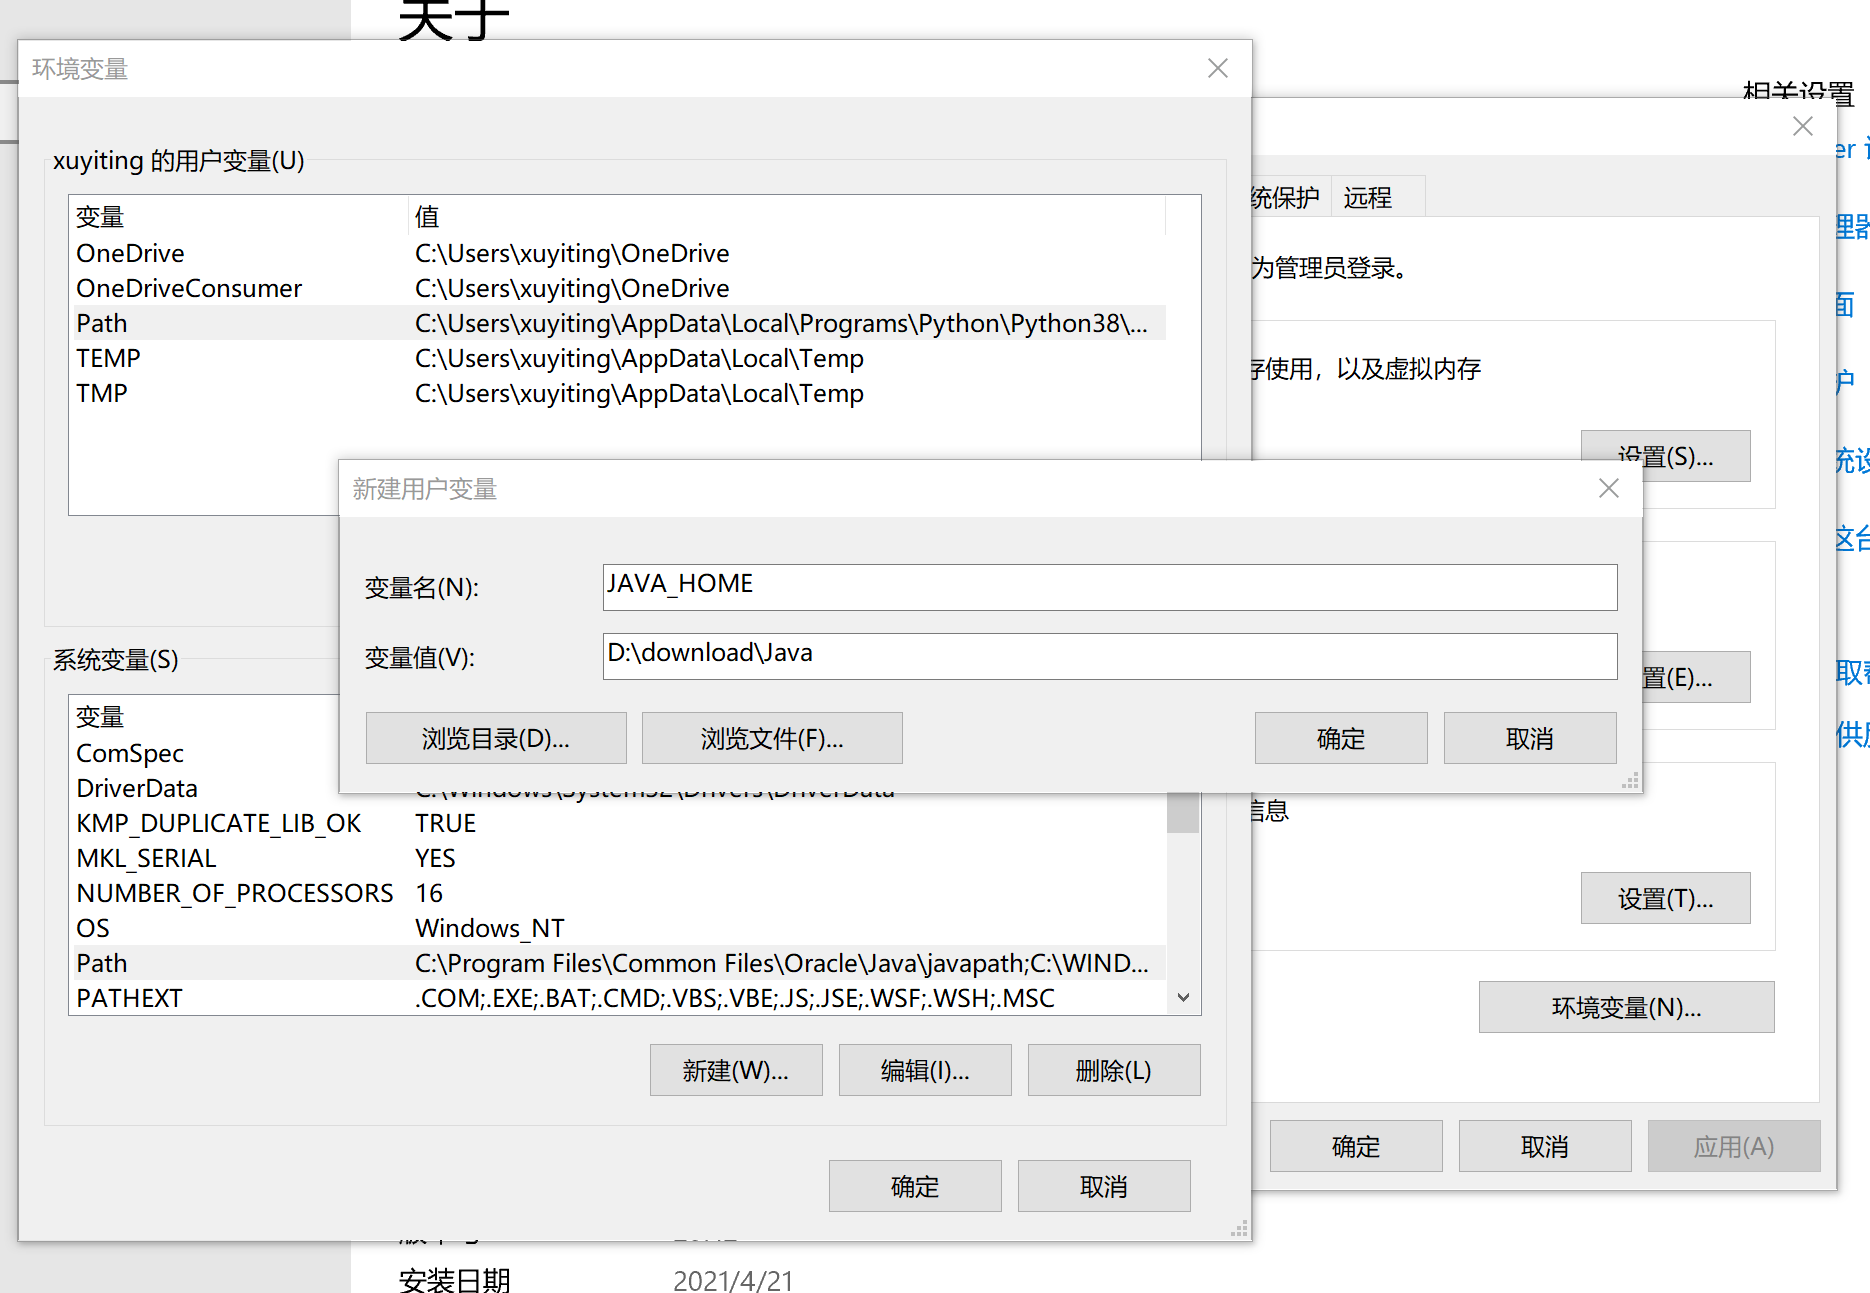Click 确定 in system properties window
Image resolution: width=1870 pixels, height=1293 pixels.
coord(1356,1146)
